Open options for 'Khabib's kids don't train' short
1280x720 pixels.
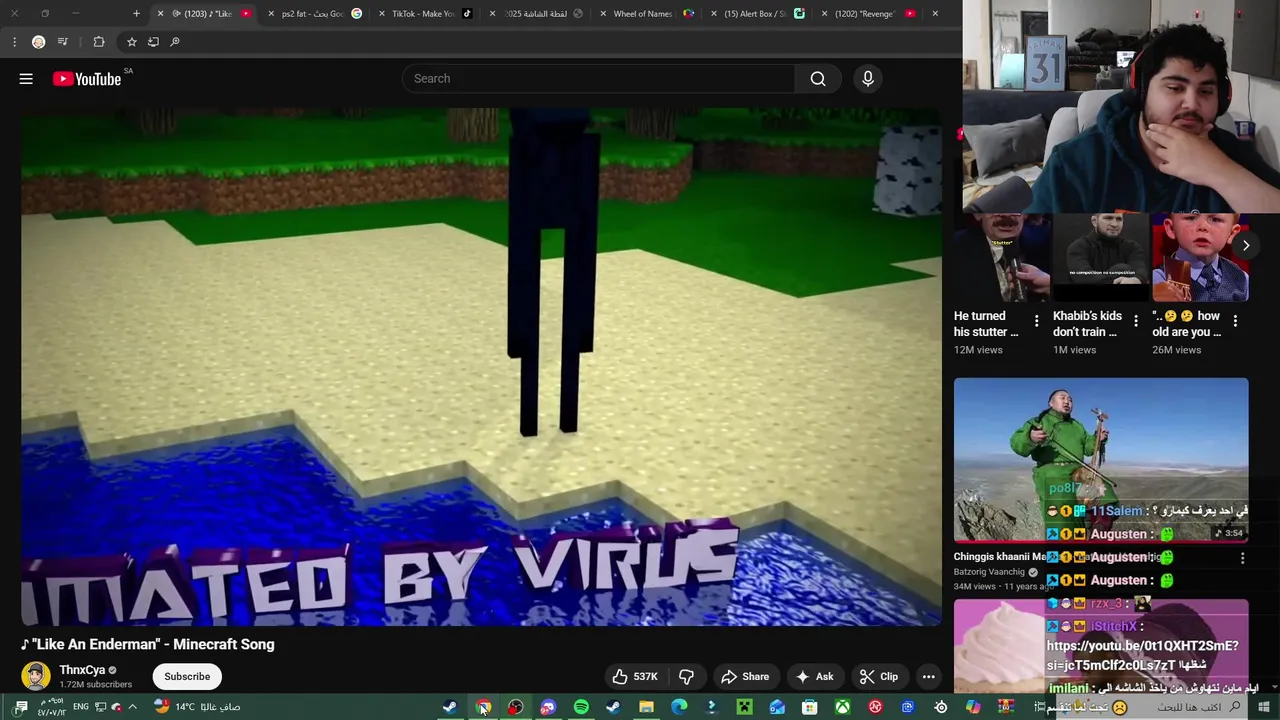pyautogui.click(x=1135, y=321)
